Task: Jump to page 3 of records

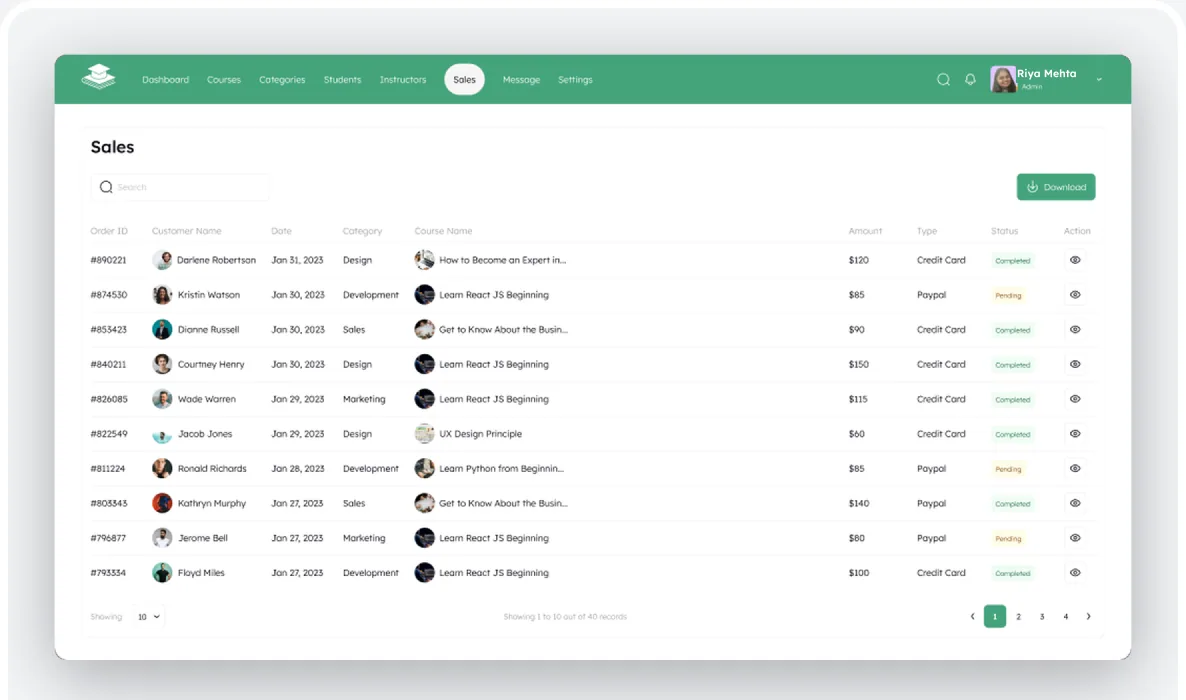Action: point(1042,617)
